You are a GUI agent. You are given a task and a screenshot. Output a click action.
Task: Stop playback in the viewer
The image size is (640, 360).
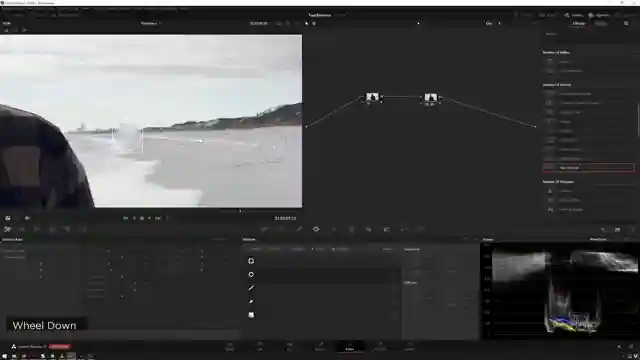pyautogui.click(x=142, y=218)
